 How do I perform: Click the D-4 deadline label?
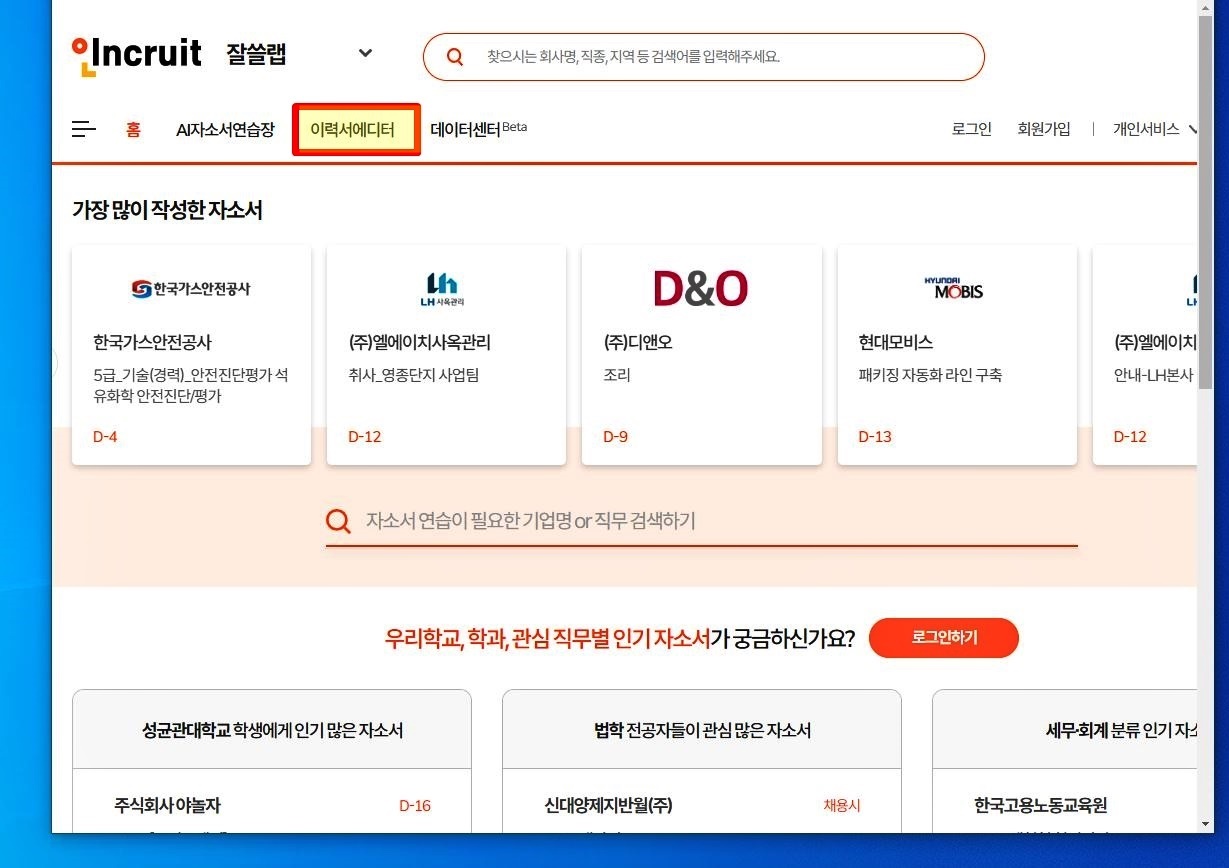[105, 437]
